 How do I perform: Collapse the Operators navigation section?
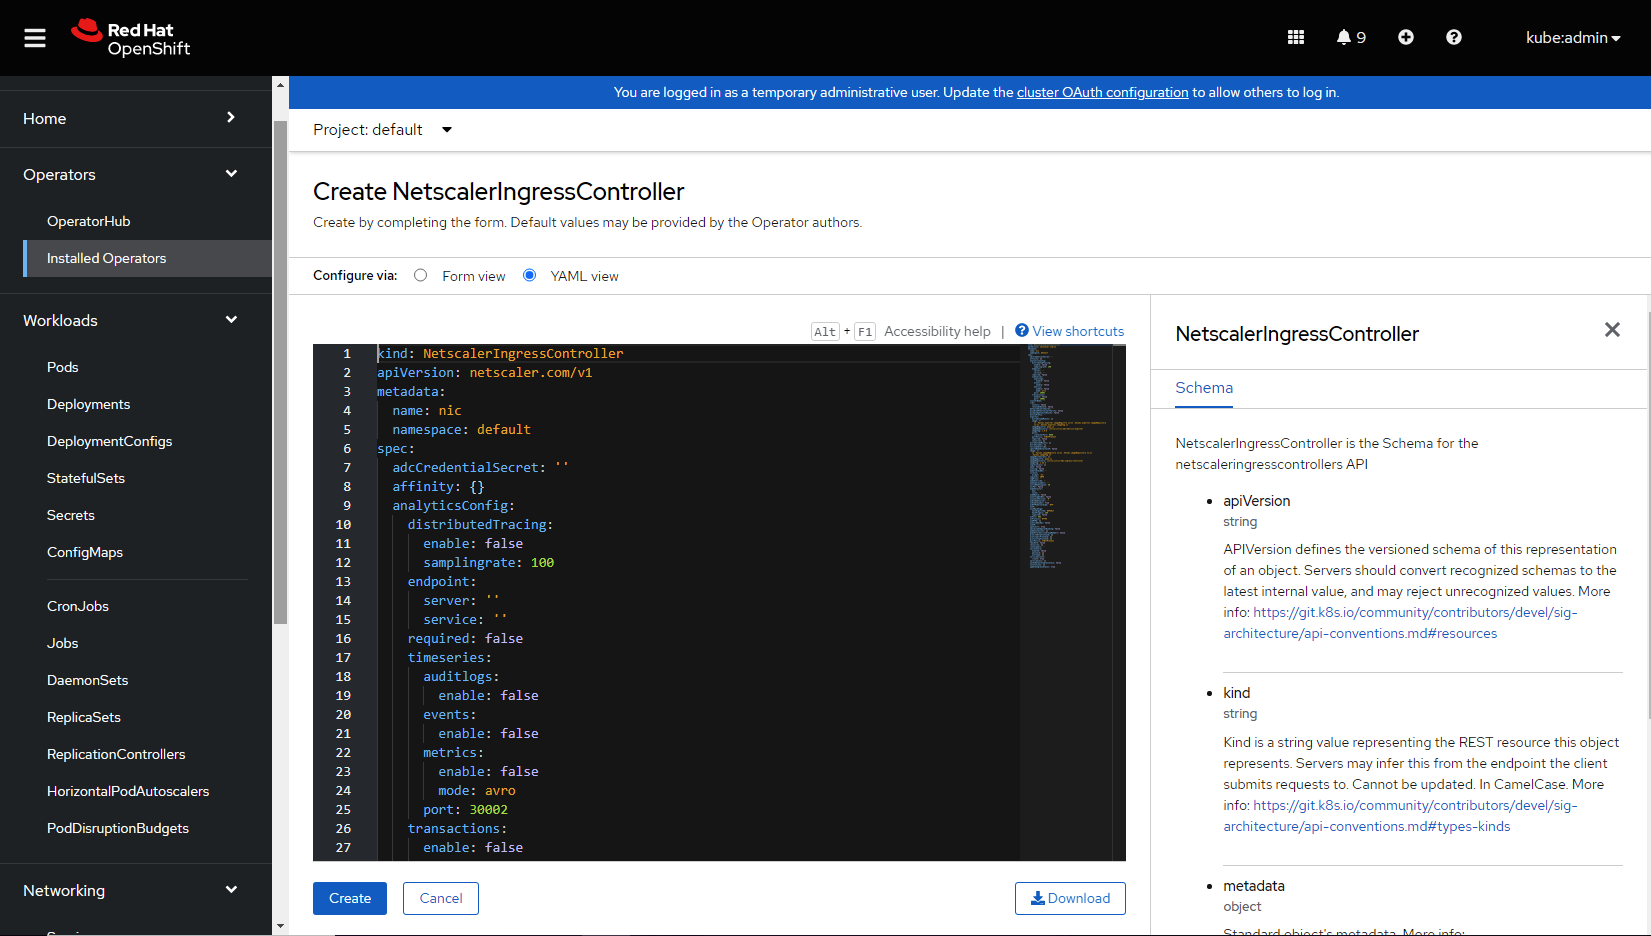[136, 174]
